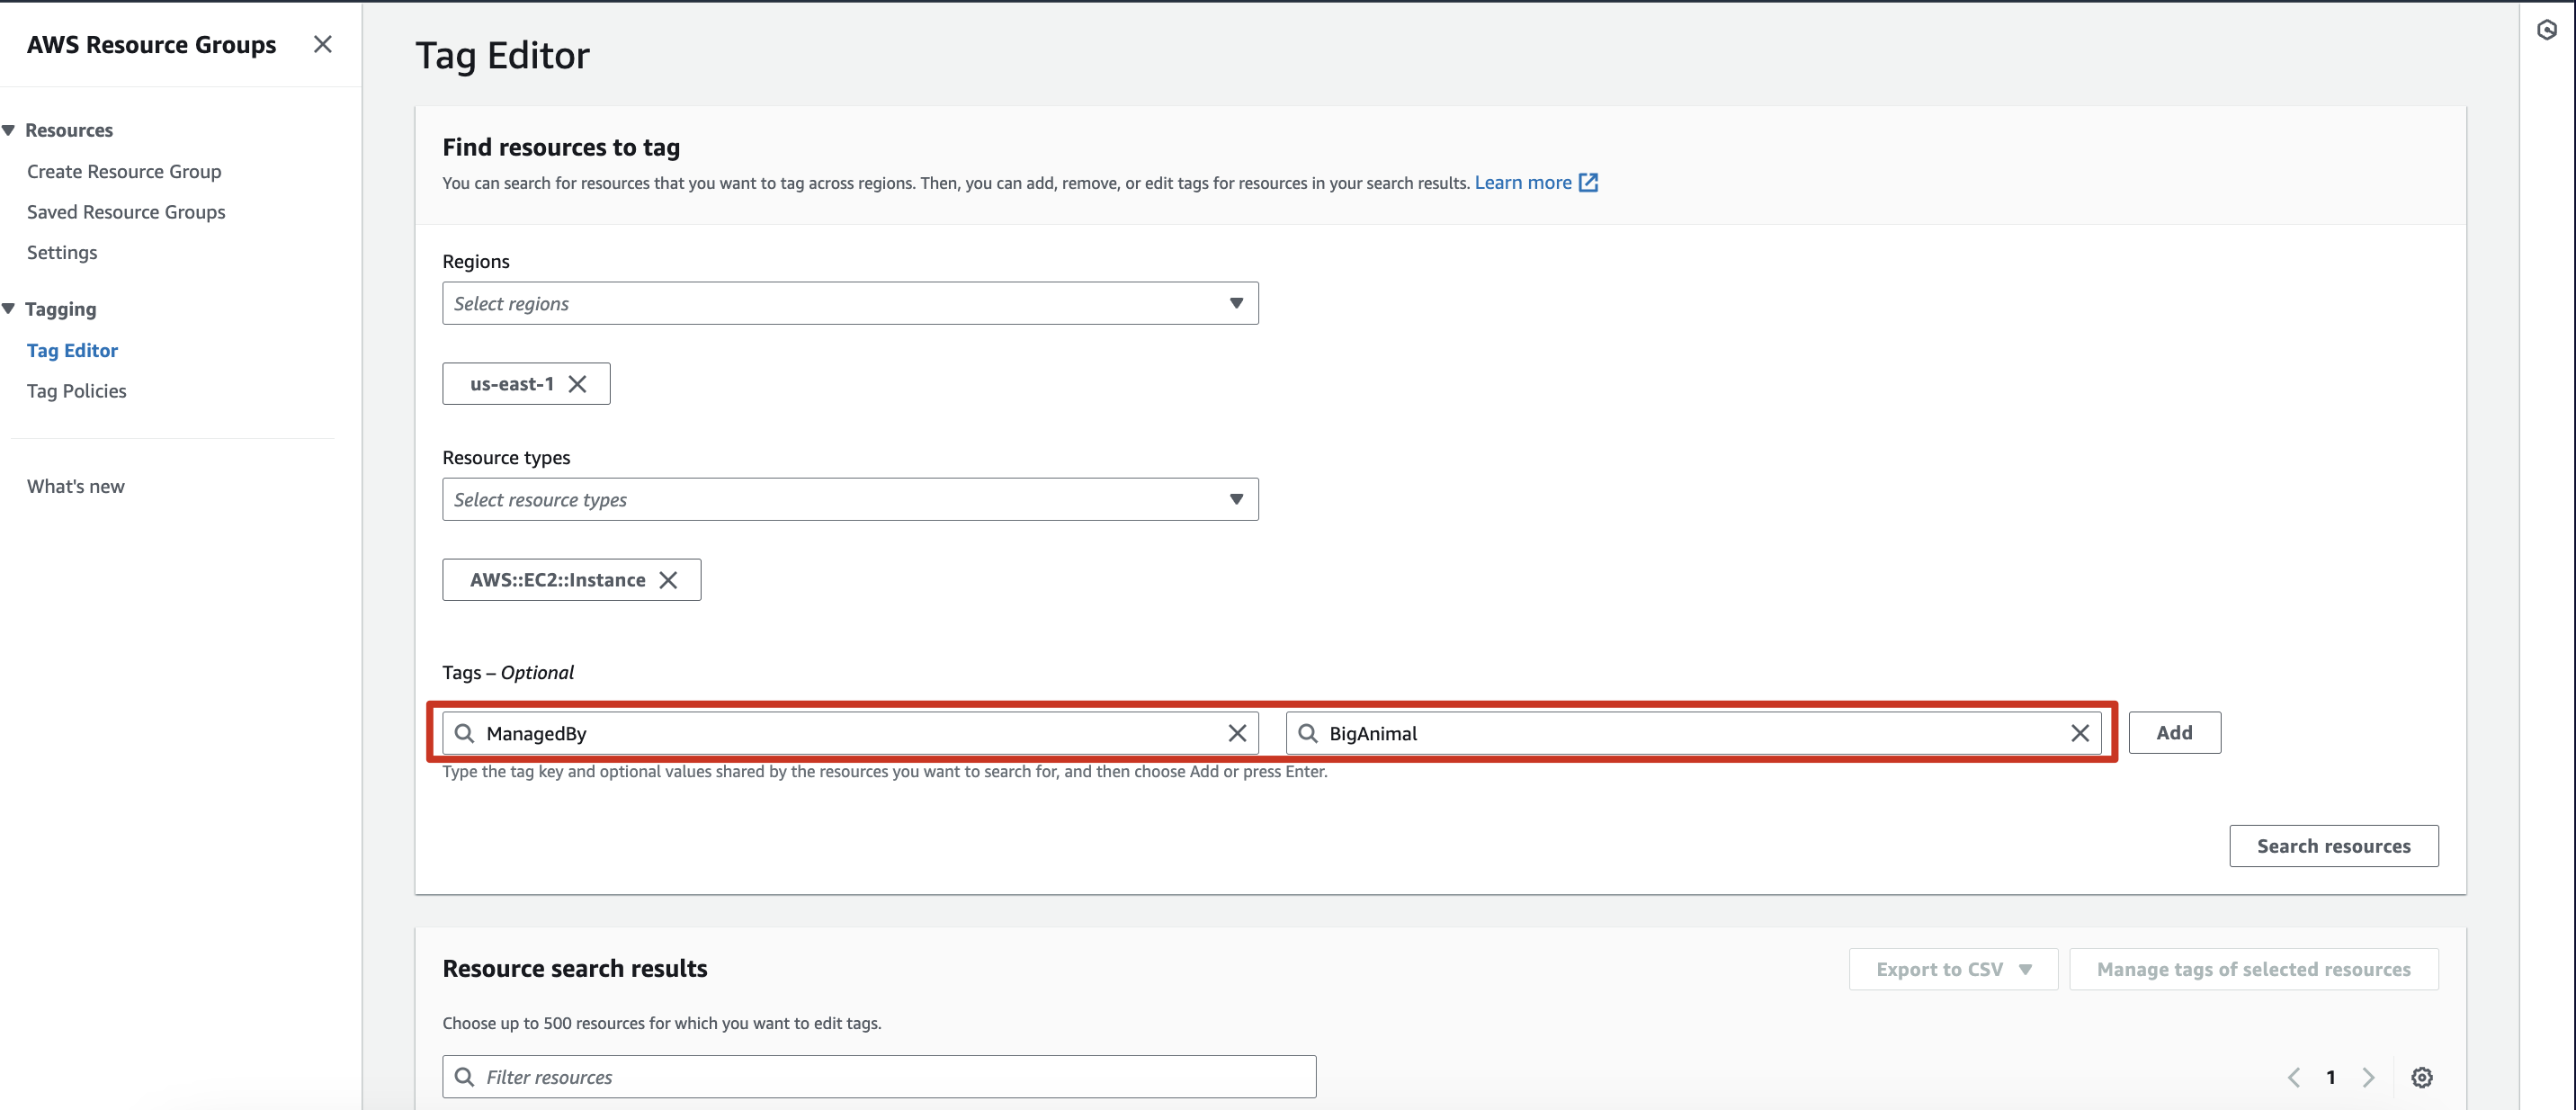The height and width of the screenshot is (1110, 2576).
Task: Open the results table preferences gear
Action: [2421, 1077]
